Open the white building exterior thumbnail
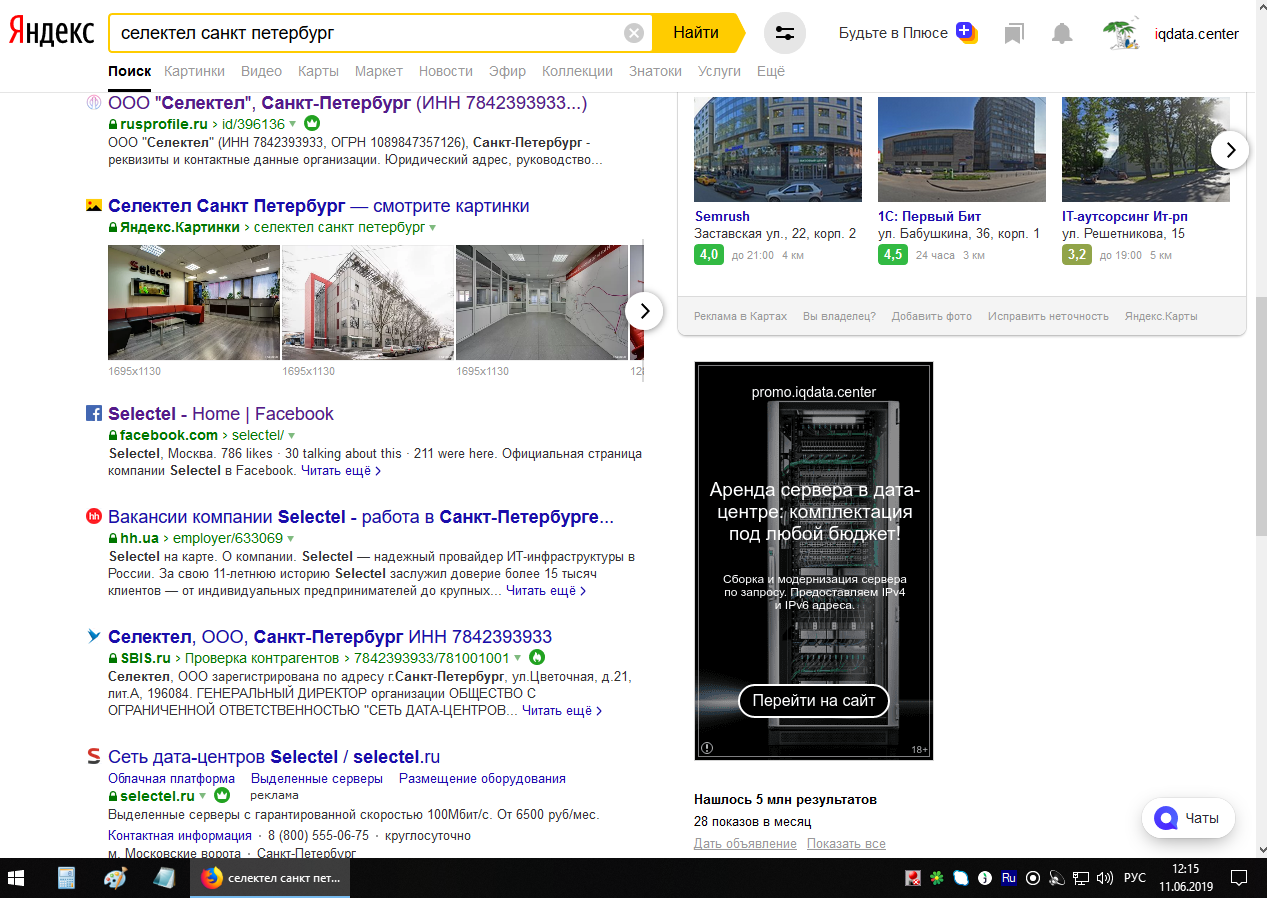This screenshot has width=1267, height=898. click(368, 302)
